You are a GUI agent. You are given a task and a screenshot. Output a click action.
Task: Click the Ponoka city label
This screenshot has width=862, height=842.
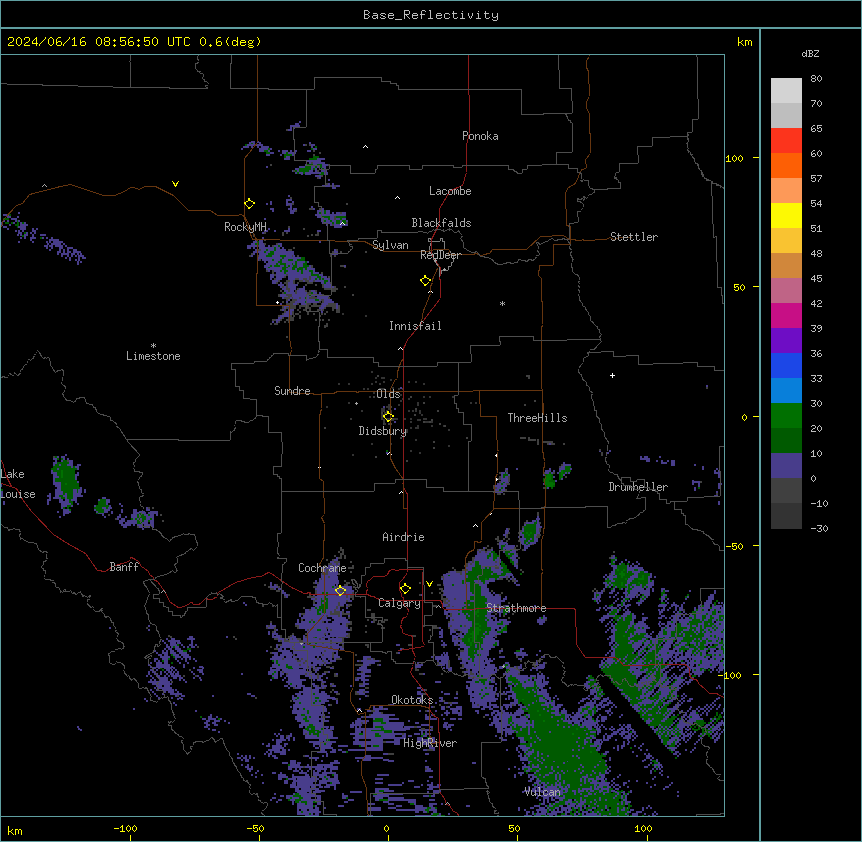coord(480,136)
